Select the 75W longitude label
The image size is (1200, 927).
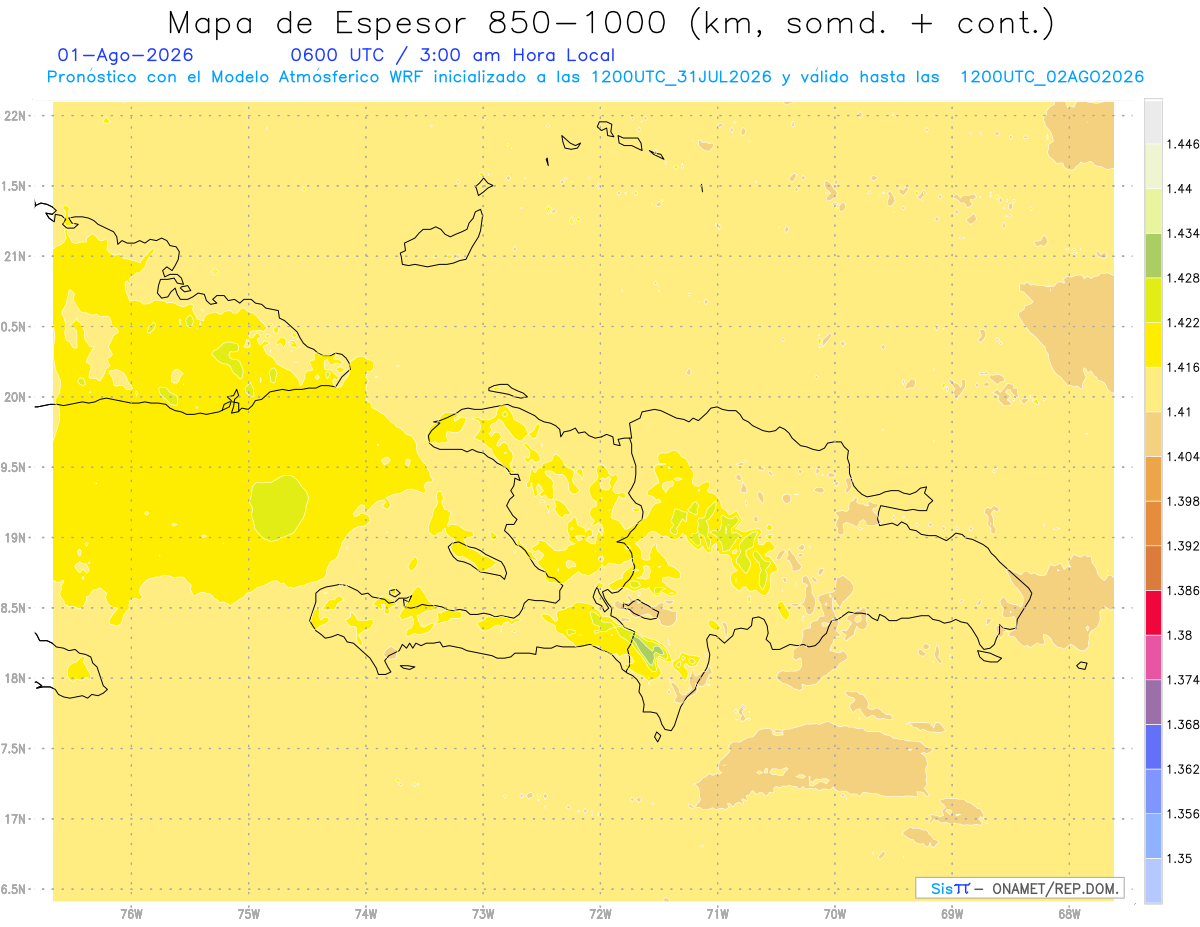[249, 914]
